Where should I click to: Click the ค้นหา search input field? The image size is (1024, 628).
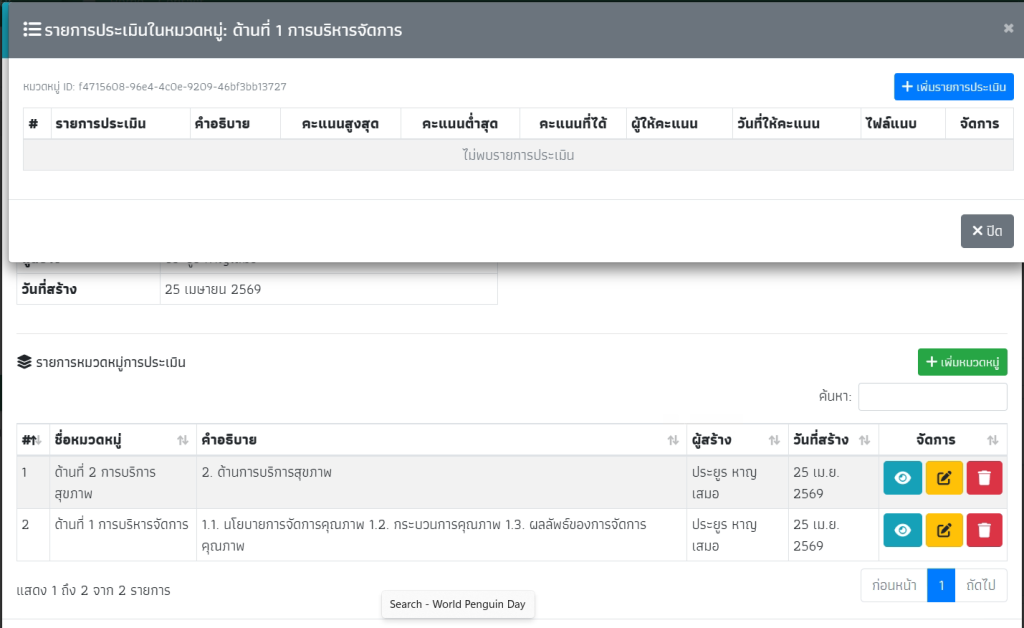[x=932, y=397]
